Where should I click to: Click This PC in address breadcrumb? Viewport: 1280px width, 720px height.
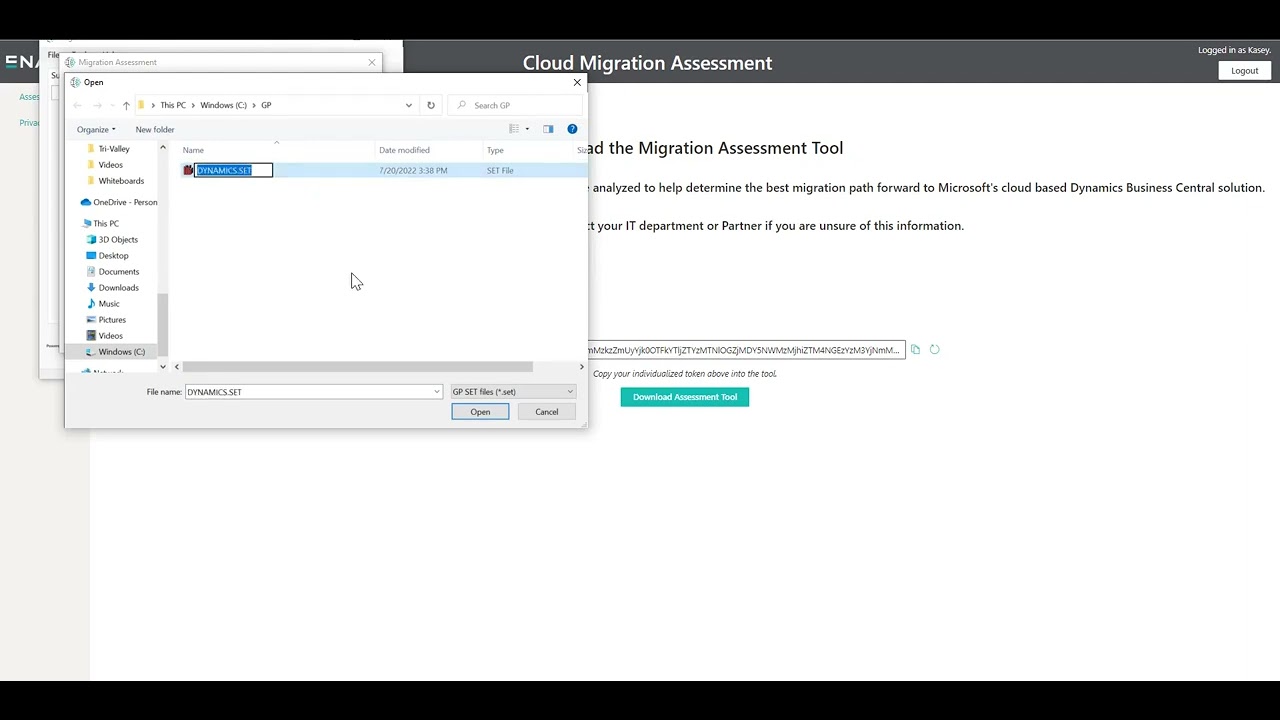pyautogui.click(x=173, y=105)
